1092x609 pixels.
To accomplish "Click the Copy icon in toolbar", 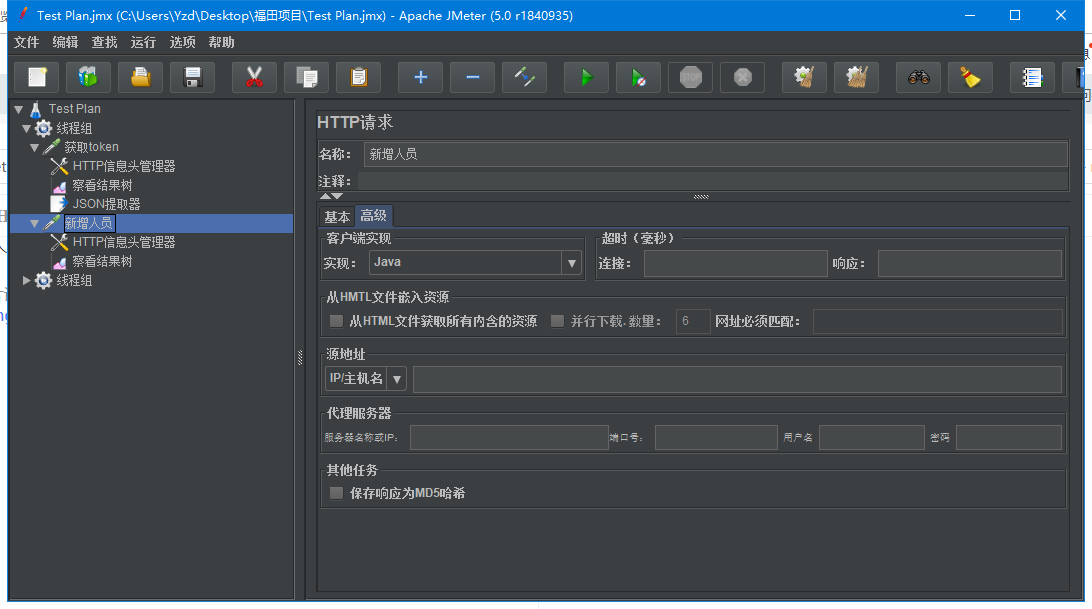I will tap(306, 77).
